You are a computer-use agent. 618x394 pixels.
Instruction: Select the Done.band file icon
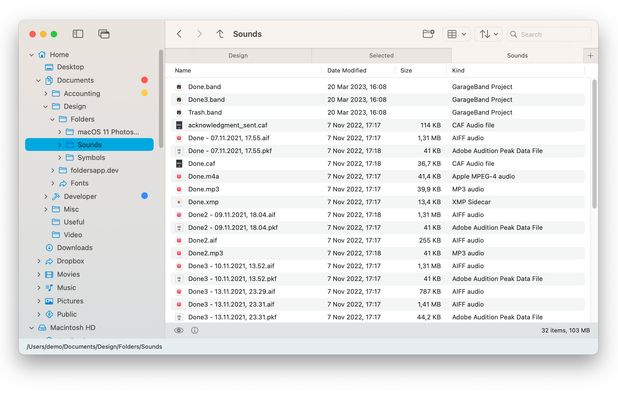click(179, 87)
